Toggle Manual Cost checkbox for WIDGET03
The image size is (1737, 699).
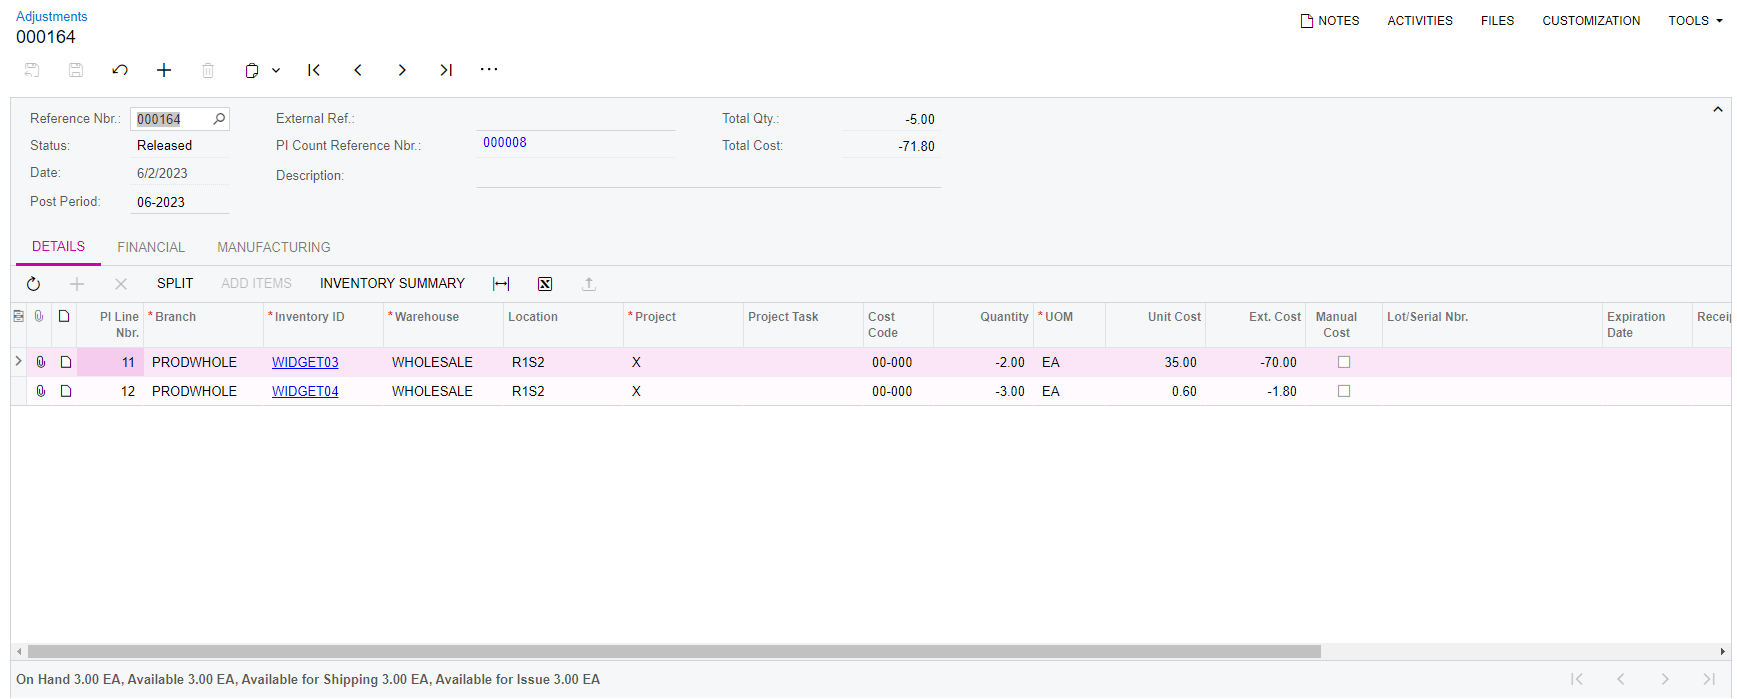[x=1344, y=362]
